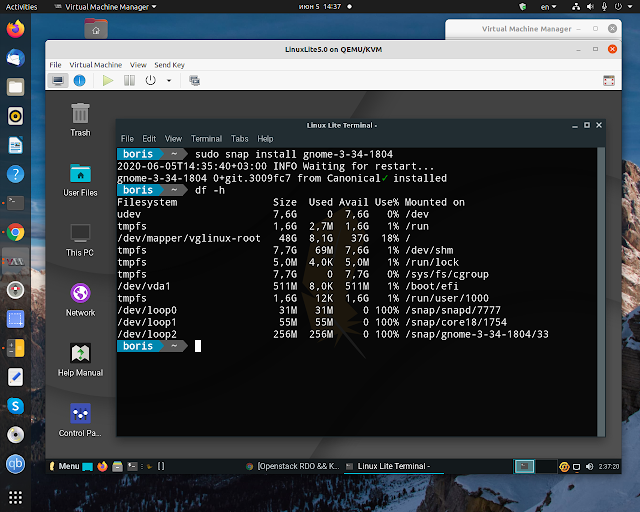Launch terminal from the guest taskbar launcher
This screenshot has width=640, height=512.
click(x=132, y=466)
